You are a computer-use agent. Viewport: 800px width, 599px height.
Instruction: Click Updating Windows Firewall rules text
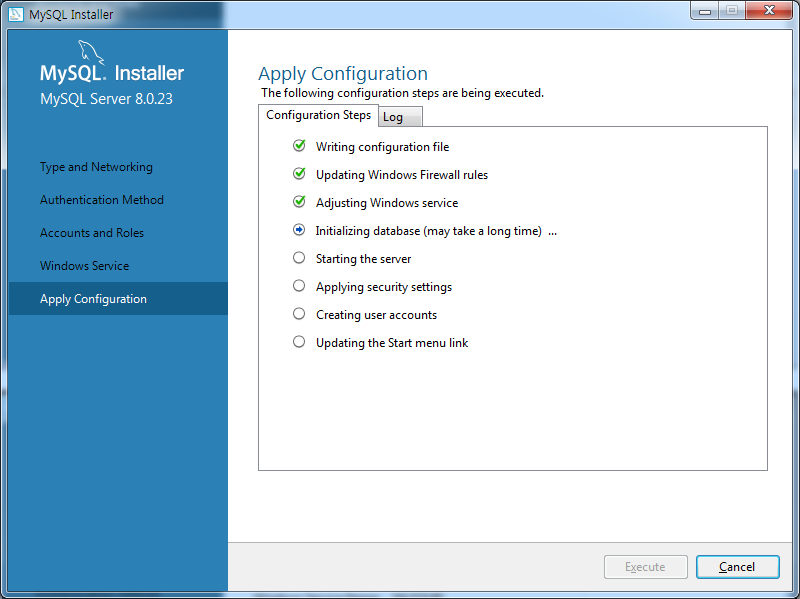[402, 175]
